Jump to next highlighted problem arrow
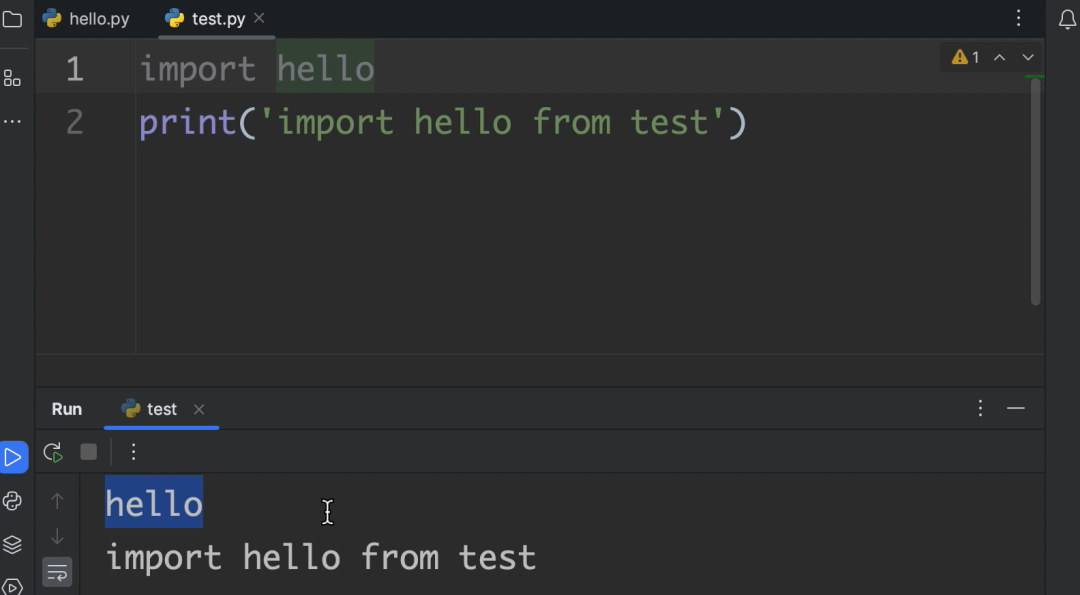This screenshot has width=1080, height=595. (x=1028, y=57)
